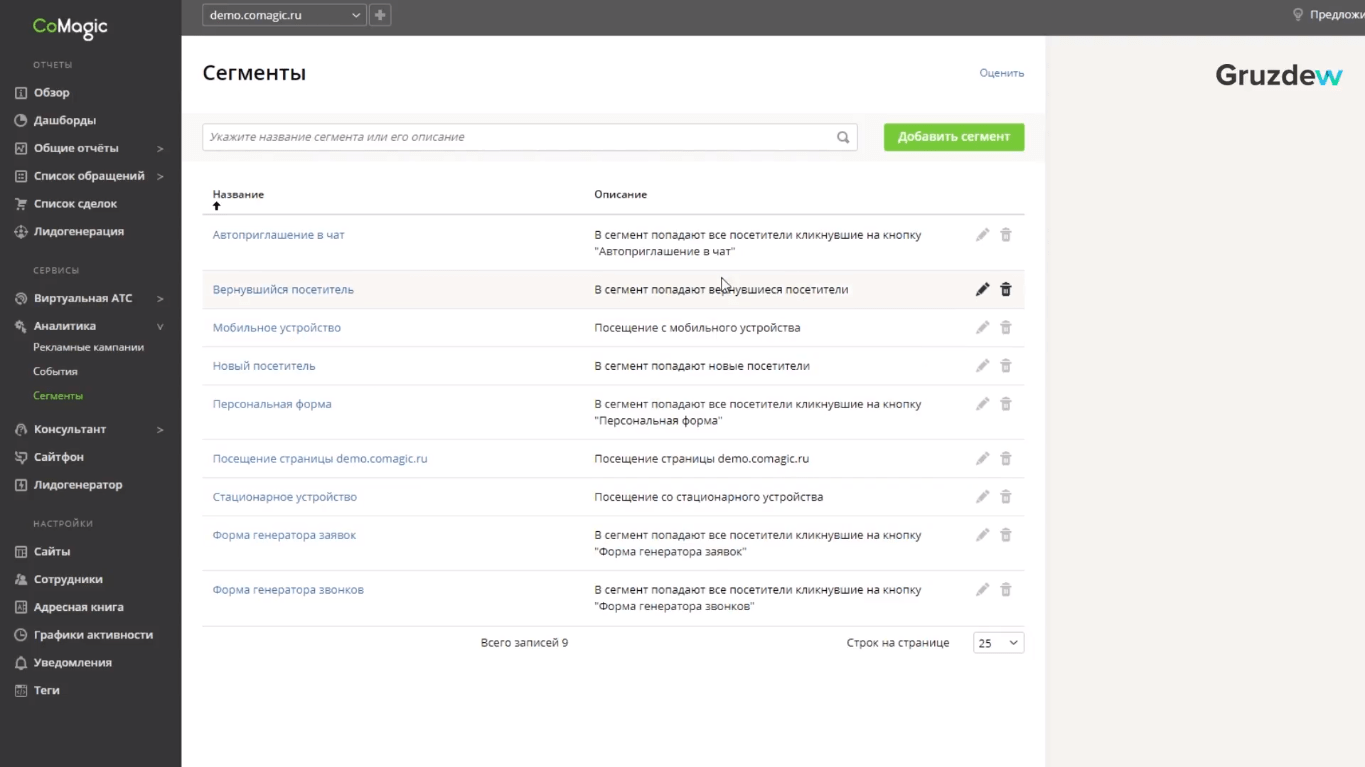Open Адресная книга

(78, 607)
